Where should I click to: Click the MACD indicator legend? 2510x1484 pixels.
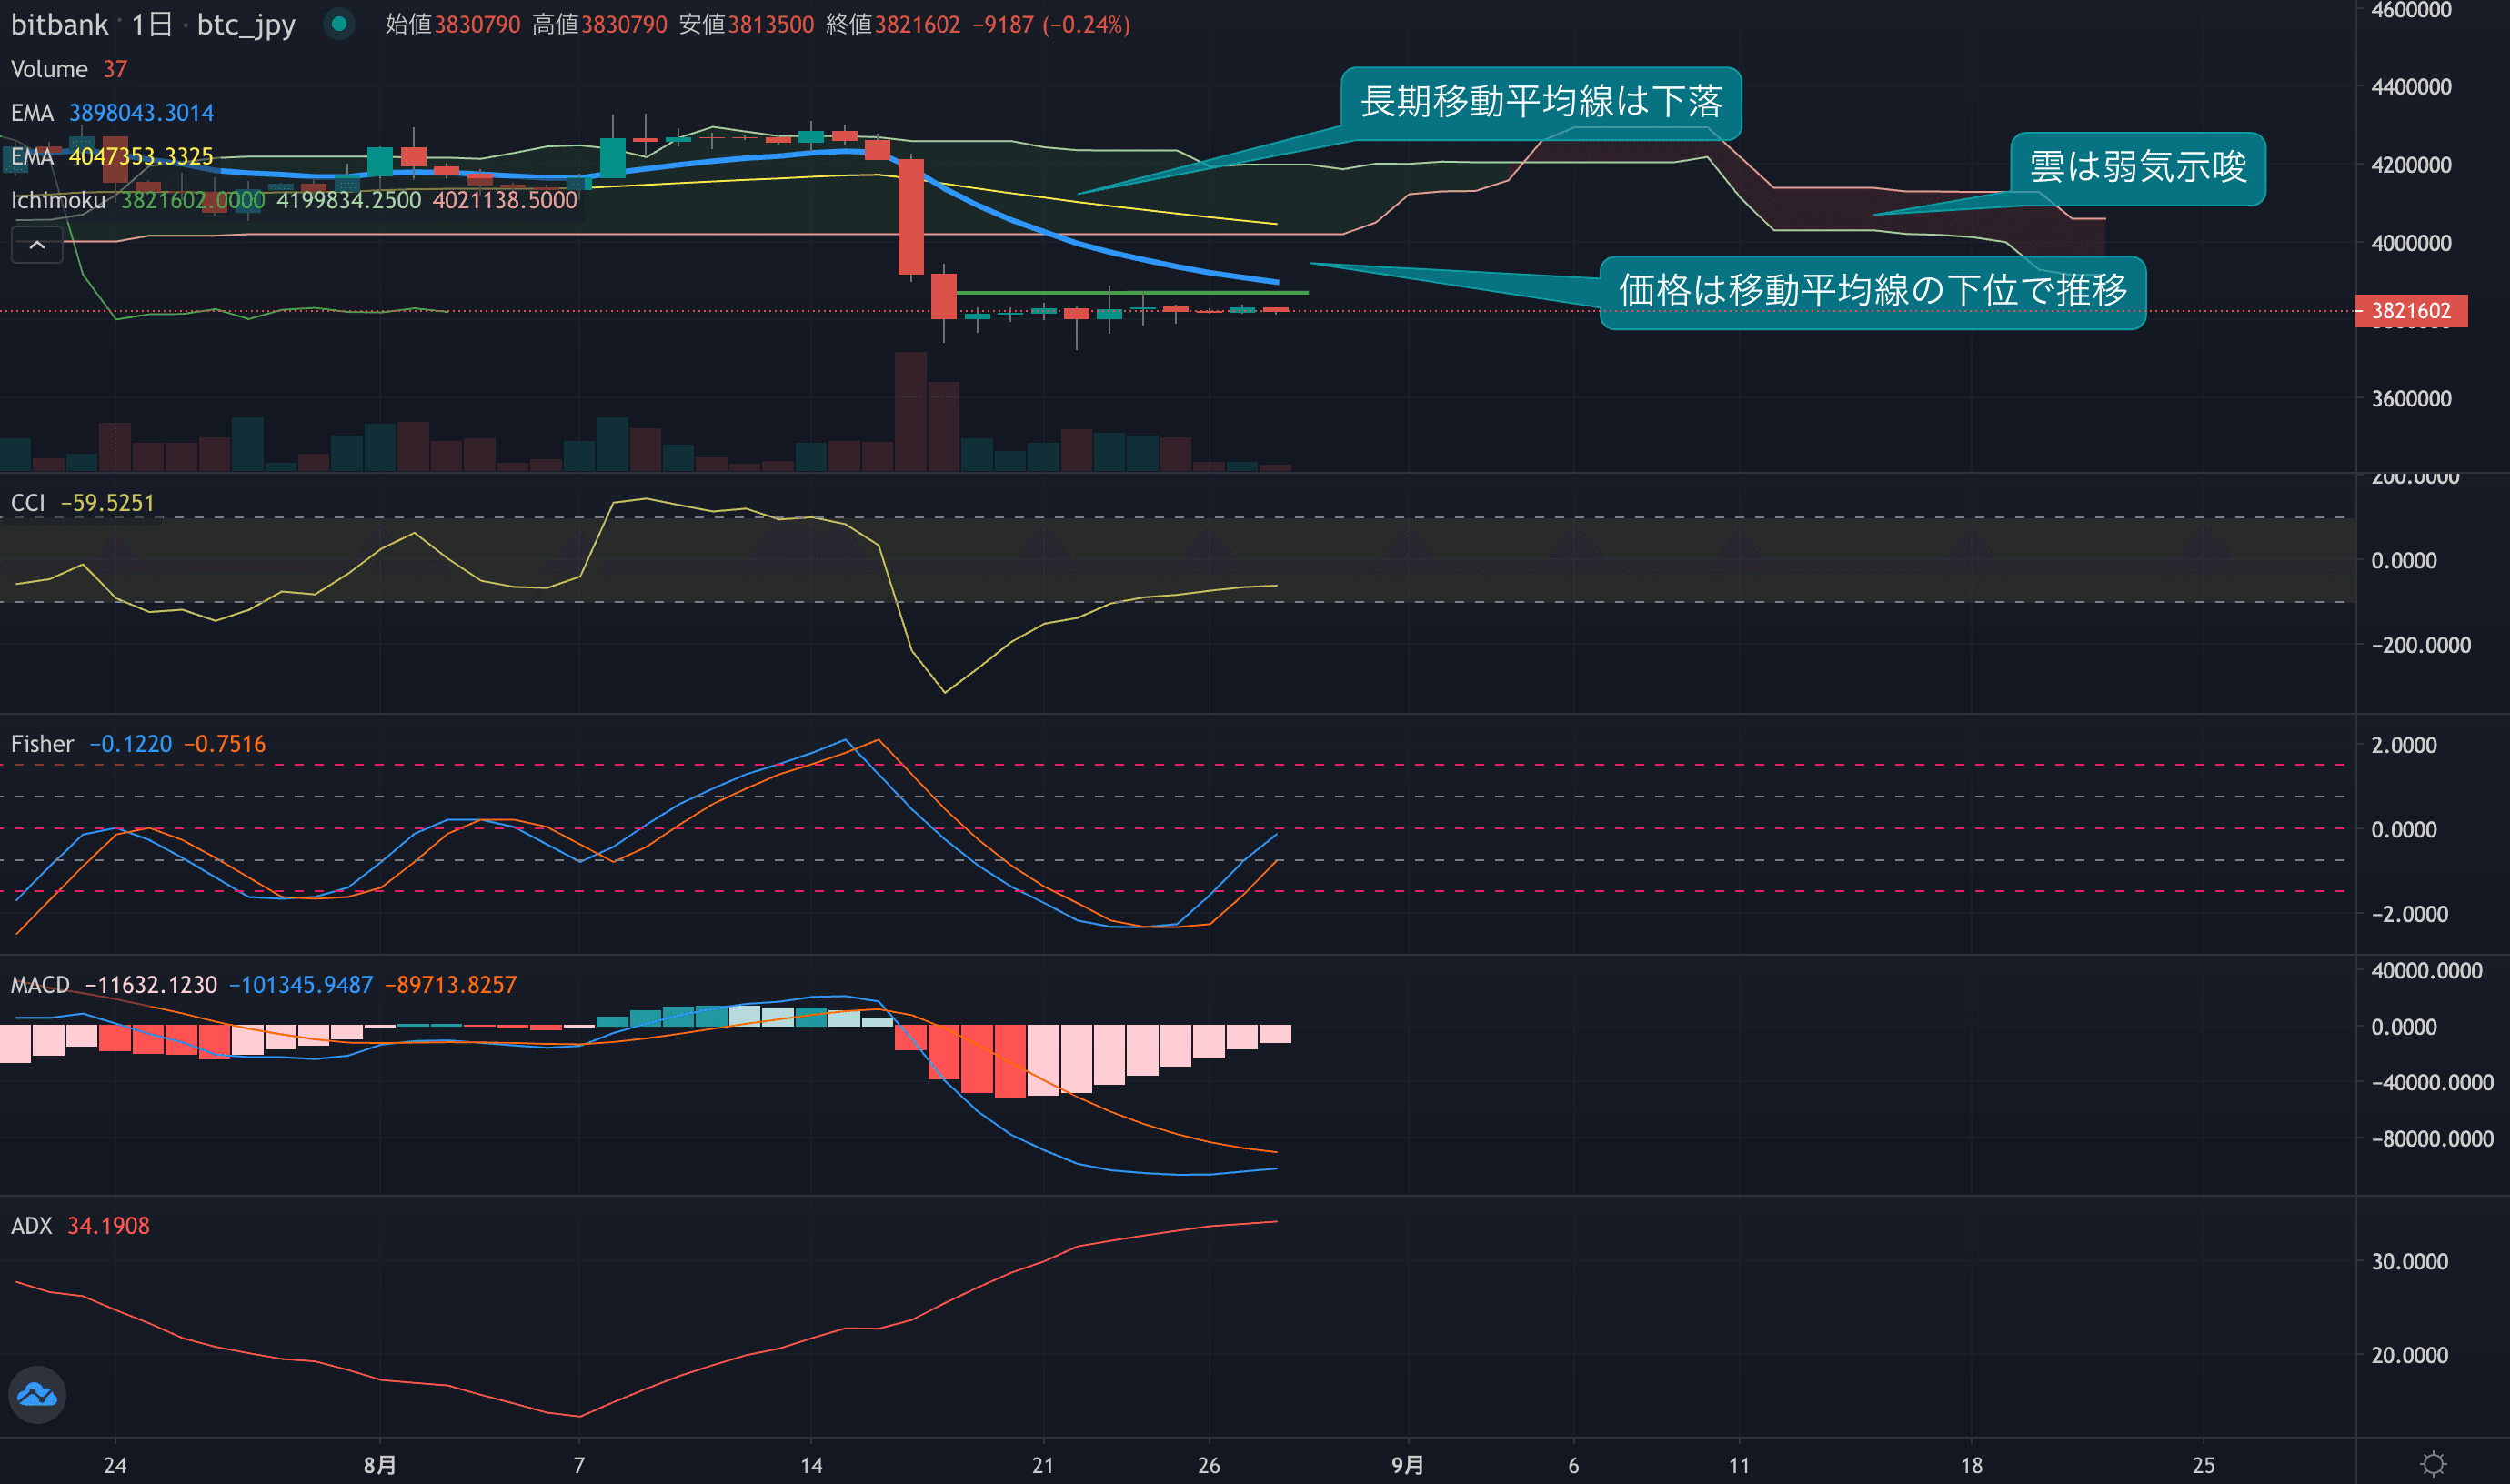(40, 985)
